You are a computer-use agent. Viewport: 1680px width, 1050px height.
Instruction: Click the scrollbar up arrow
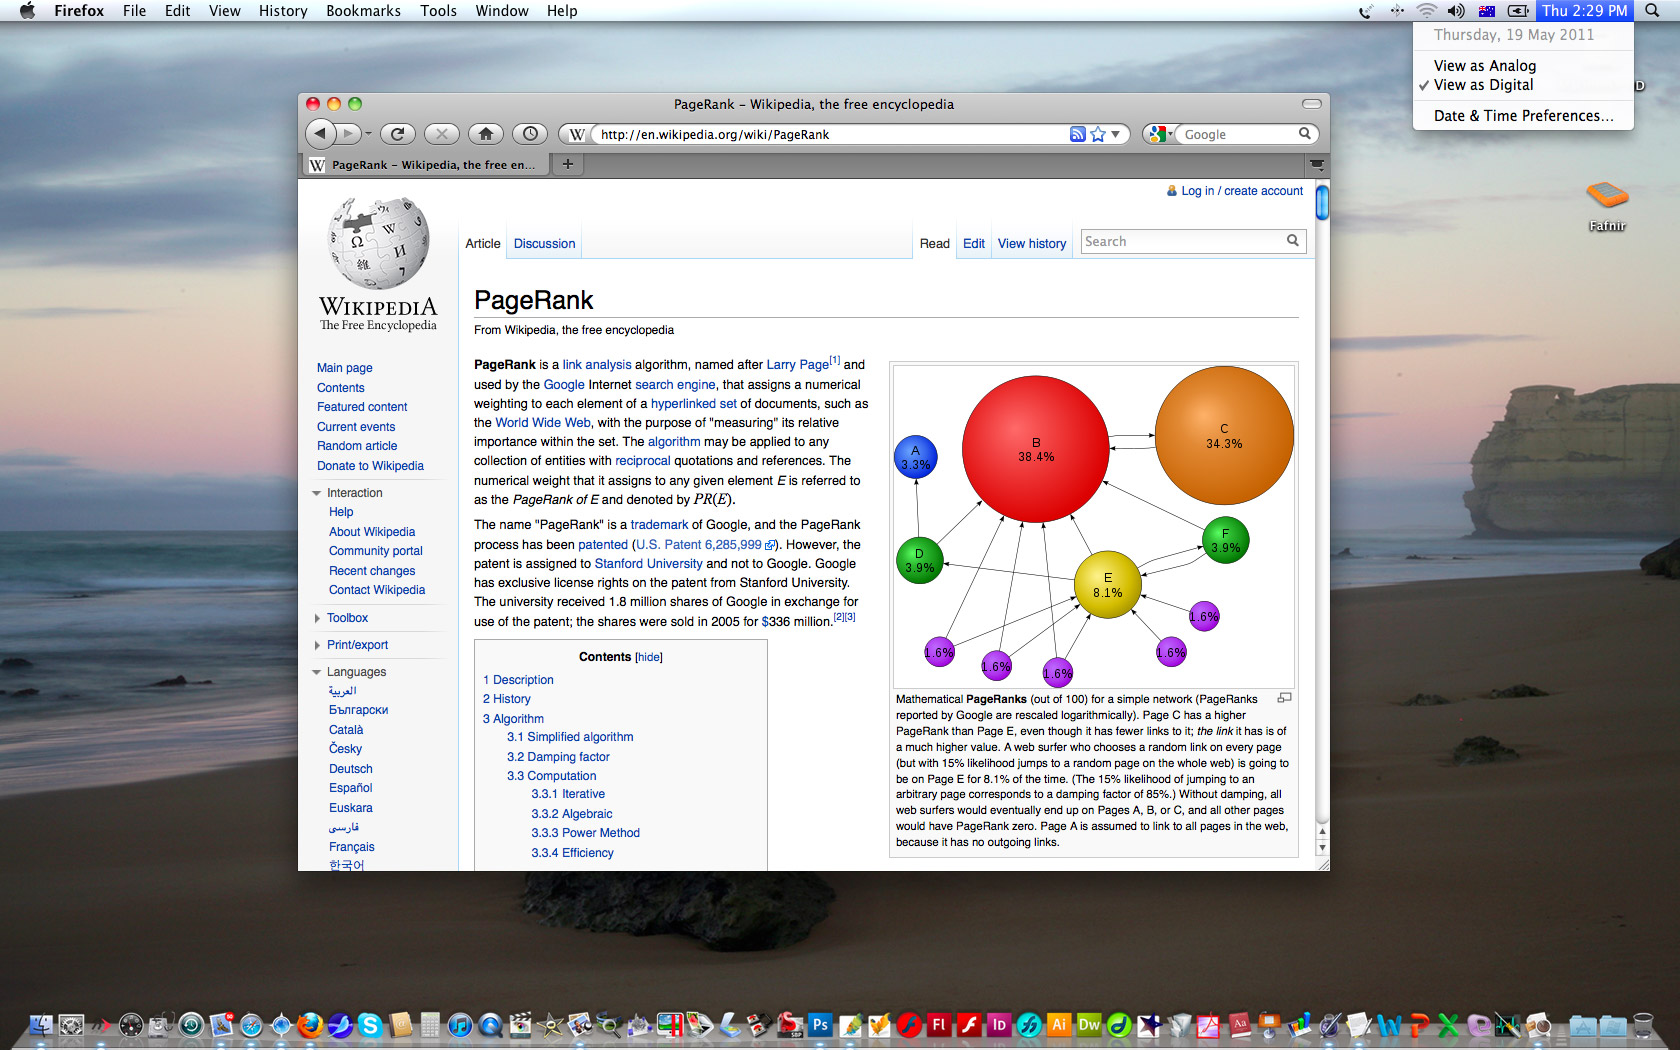(x=1322, y=831)
